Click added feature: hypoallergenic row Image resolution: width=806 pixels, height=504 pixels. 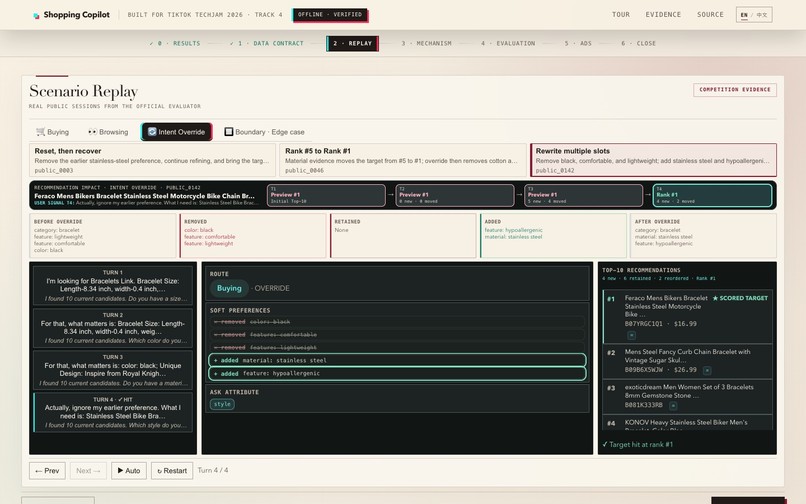tap(397, 373)
